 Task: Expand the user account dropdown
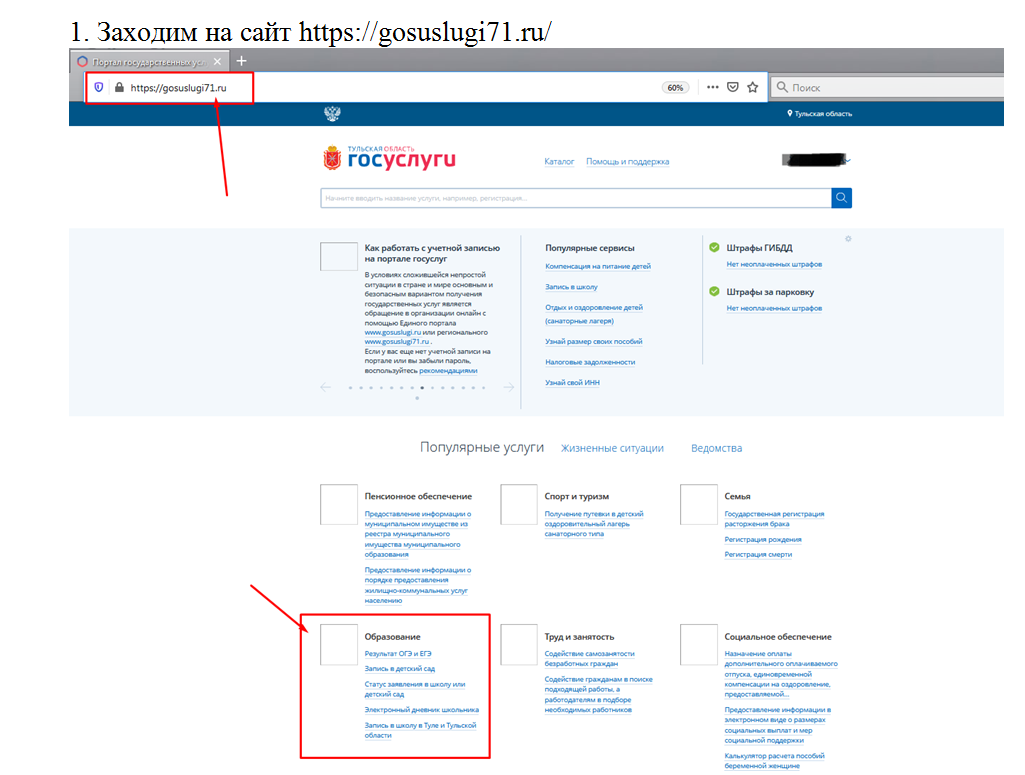[x=846, y=160]
